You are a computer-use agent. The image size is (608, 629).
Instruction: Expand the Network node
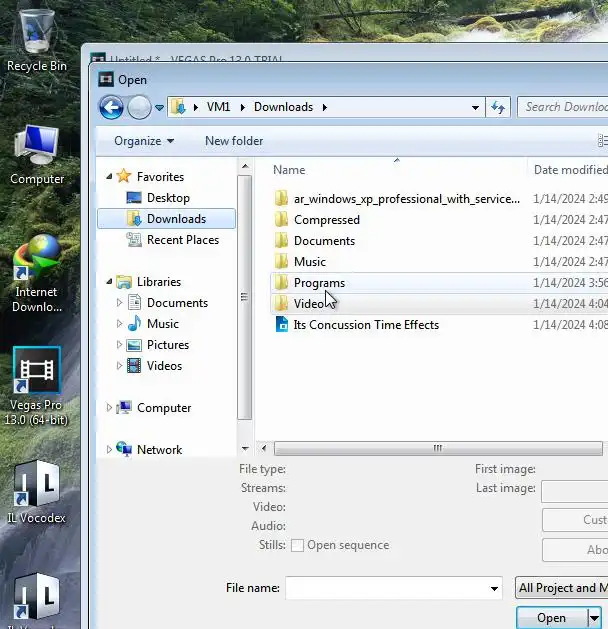pyautogui.click(x=109, y=450)
